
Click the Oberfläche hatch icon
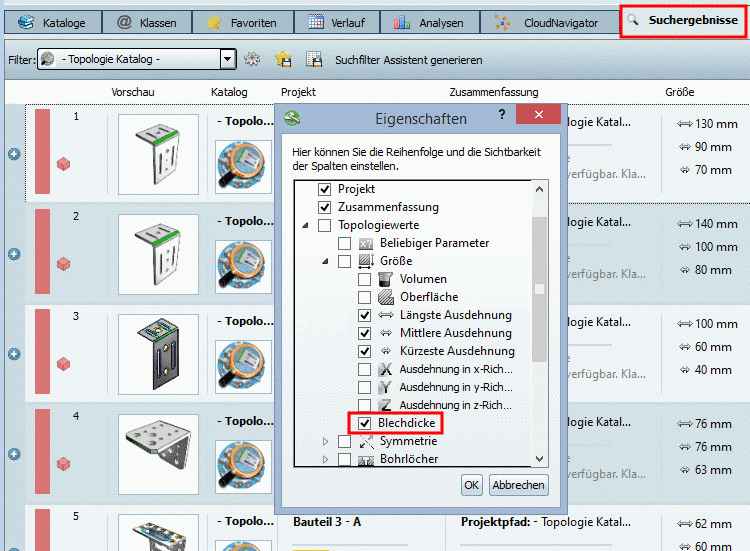[386, 297]
